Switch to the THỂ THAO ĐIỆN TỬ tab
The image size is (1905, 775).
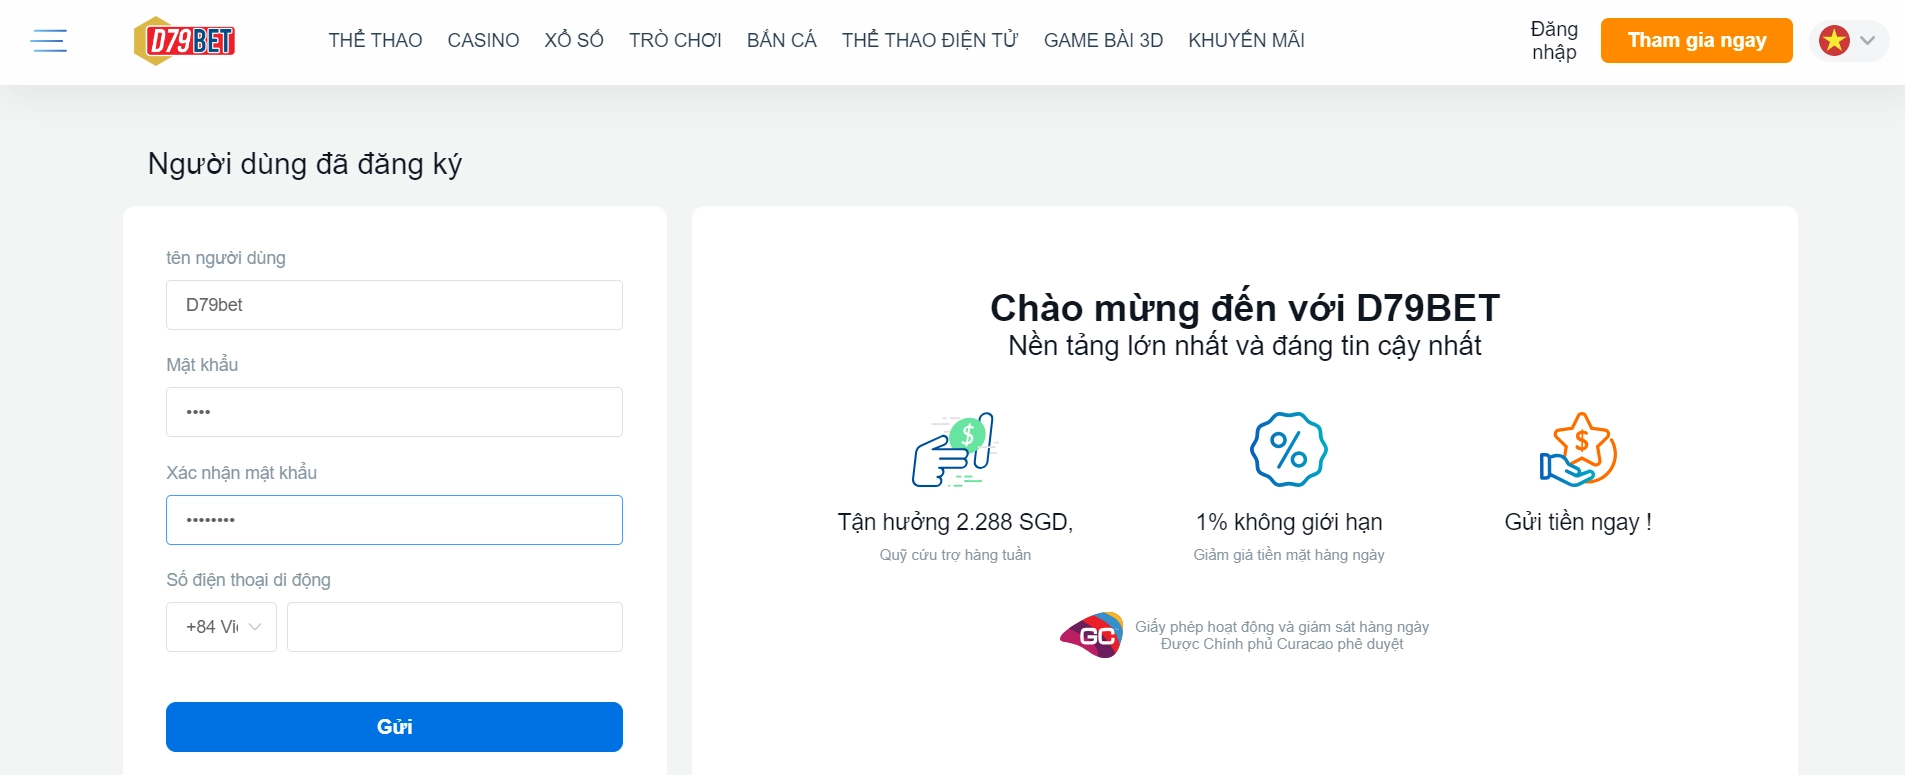pyautogui.click(x=930, y=40)
